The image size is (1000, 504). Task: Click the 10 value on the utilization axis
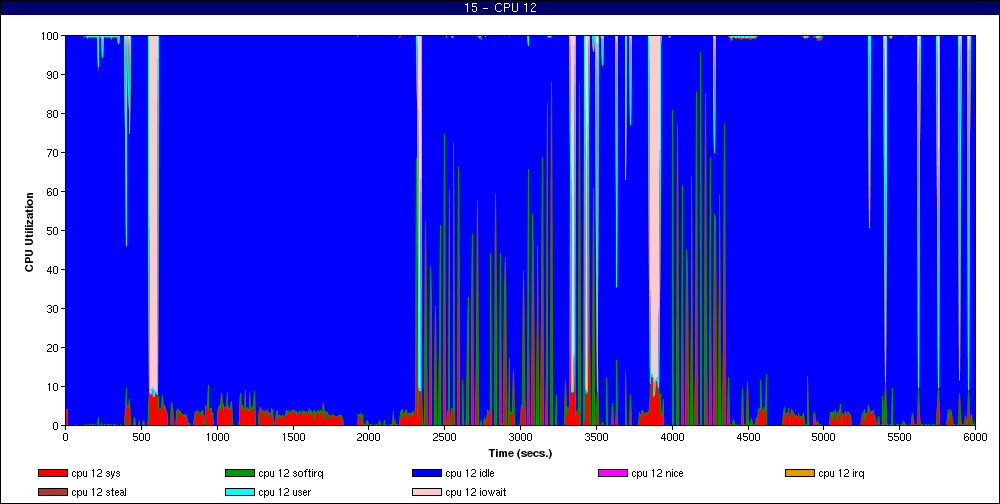[54, 387]
